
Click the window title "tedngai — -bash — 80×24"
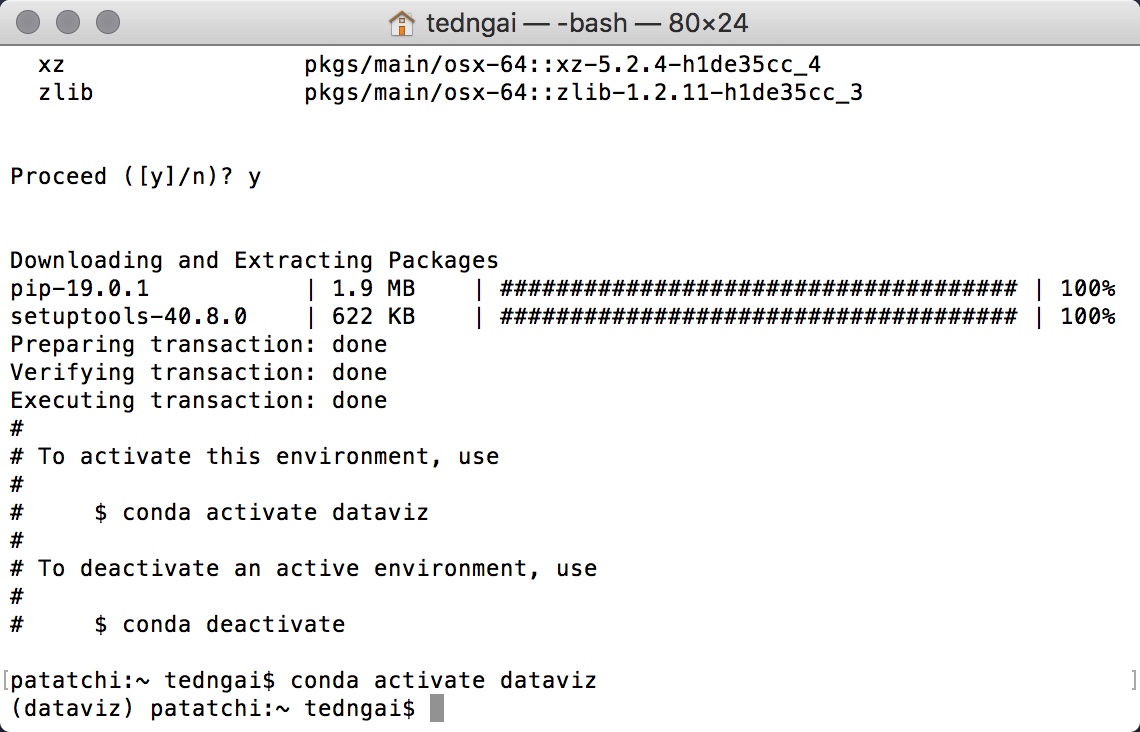coord(586,22)
